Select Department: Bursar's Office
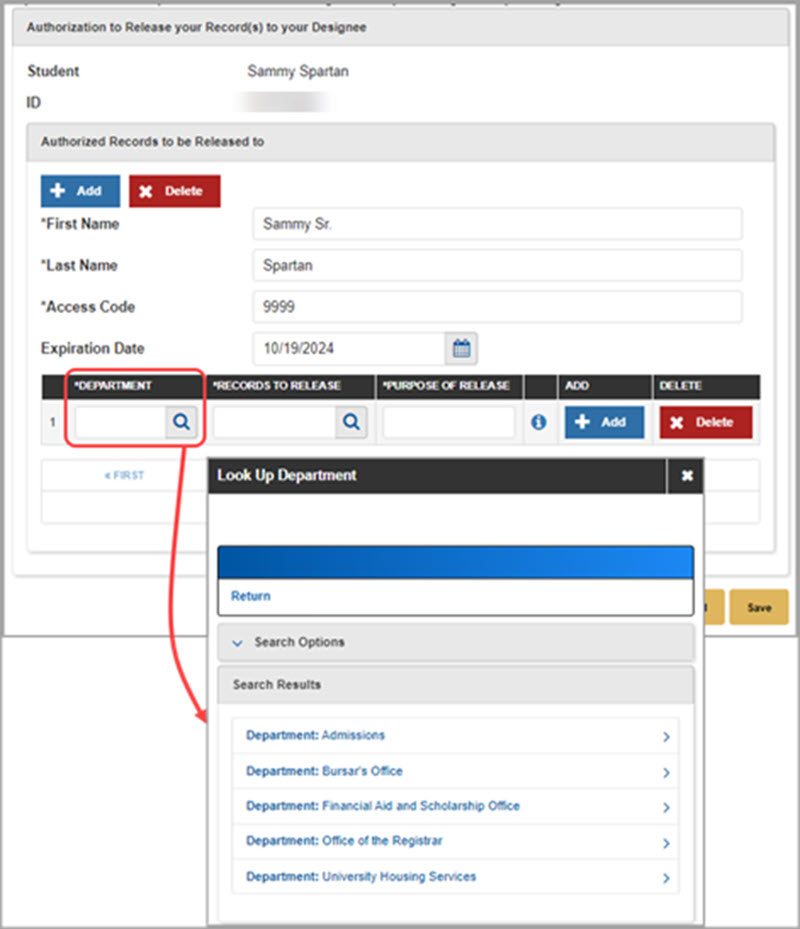Viewport: 800px width, 929px height. click(324, 771)
